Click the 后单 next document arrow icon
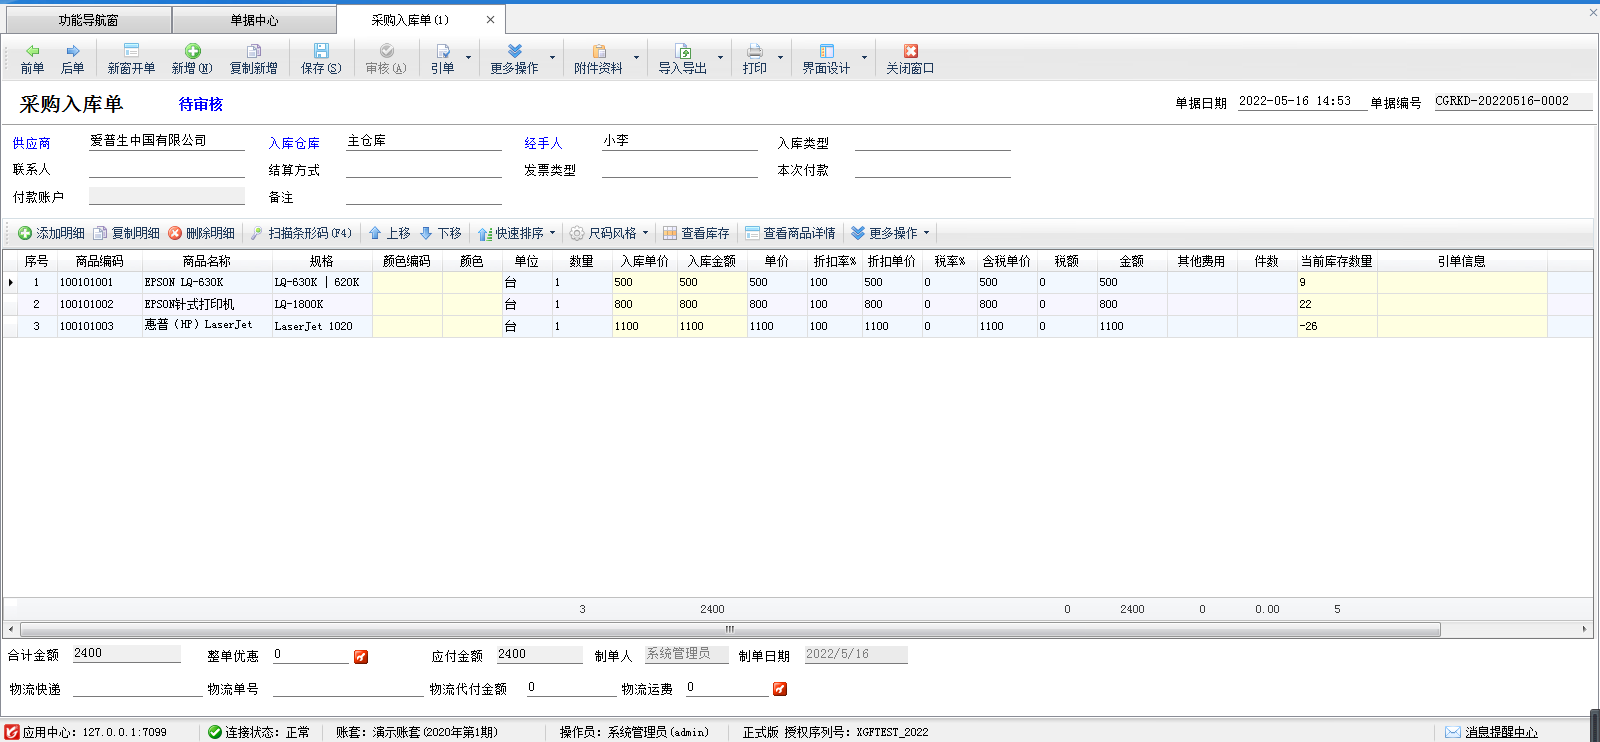 (x=72, y=51)
